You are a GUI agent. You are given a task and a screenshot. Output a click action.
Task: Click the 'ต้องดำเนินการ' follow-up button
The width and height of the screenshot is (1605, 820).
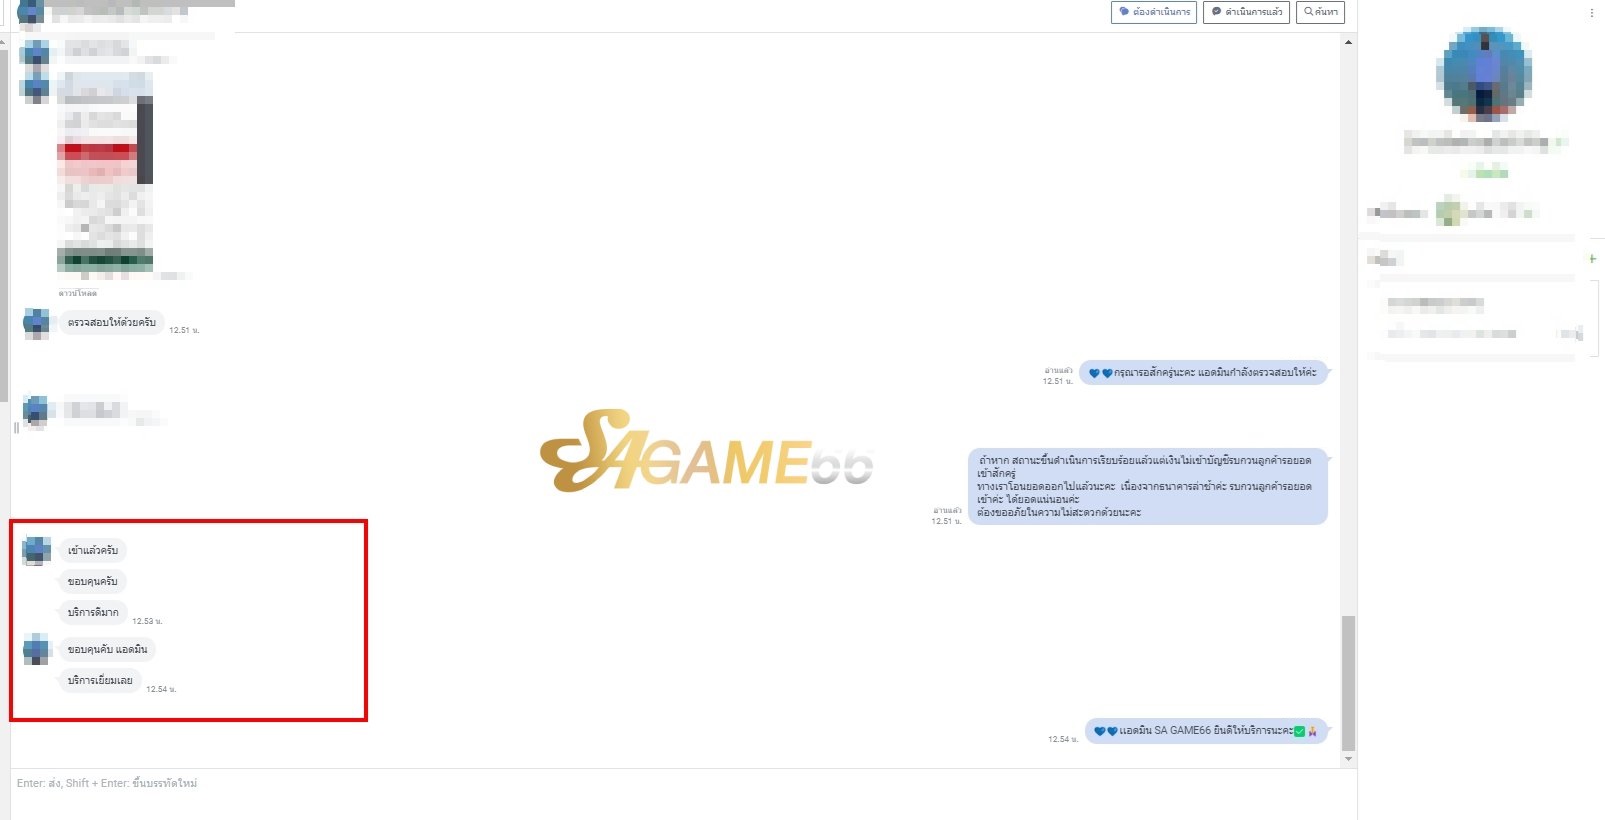pos(1153,12)
